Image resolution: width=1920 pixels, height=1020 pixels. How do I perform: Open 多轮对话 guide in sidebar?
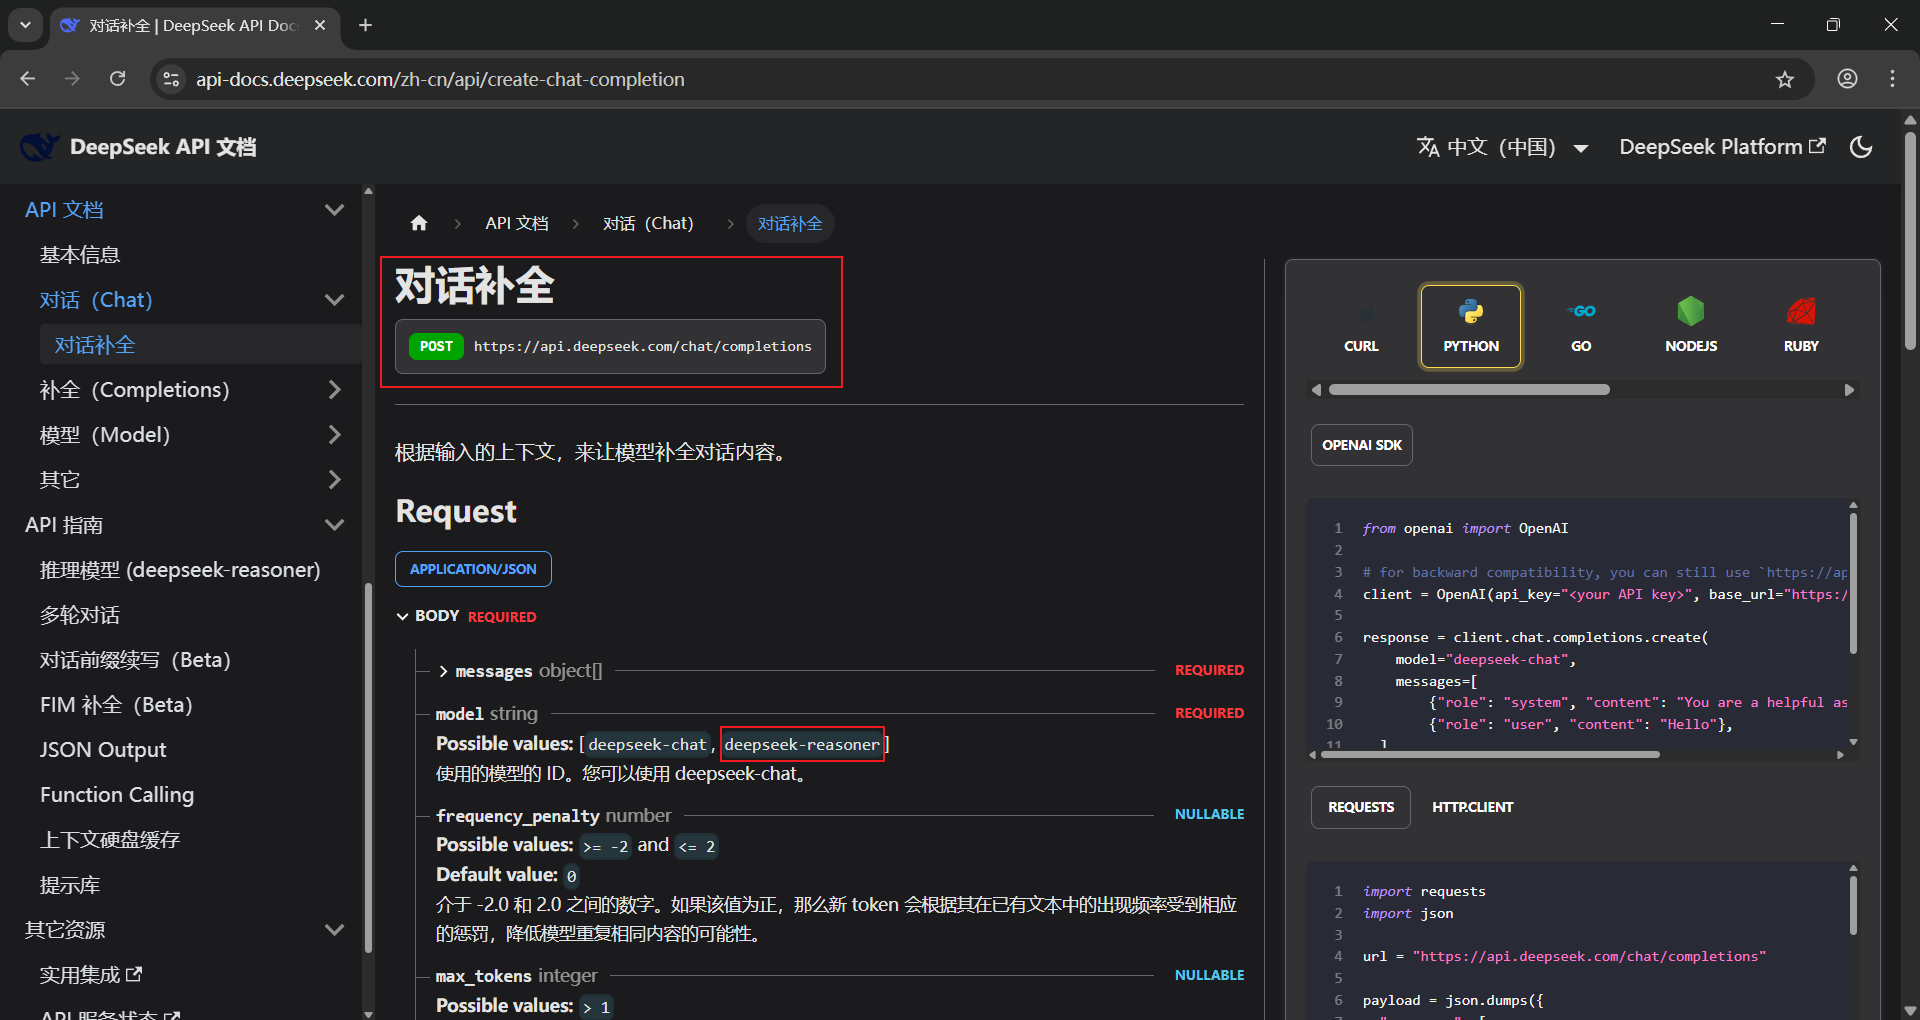click(80, 615)
